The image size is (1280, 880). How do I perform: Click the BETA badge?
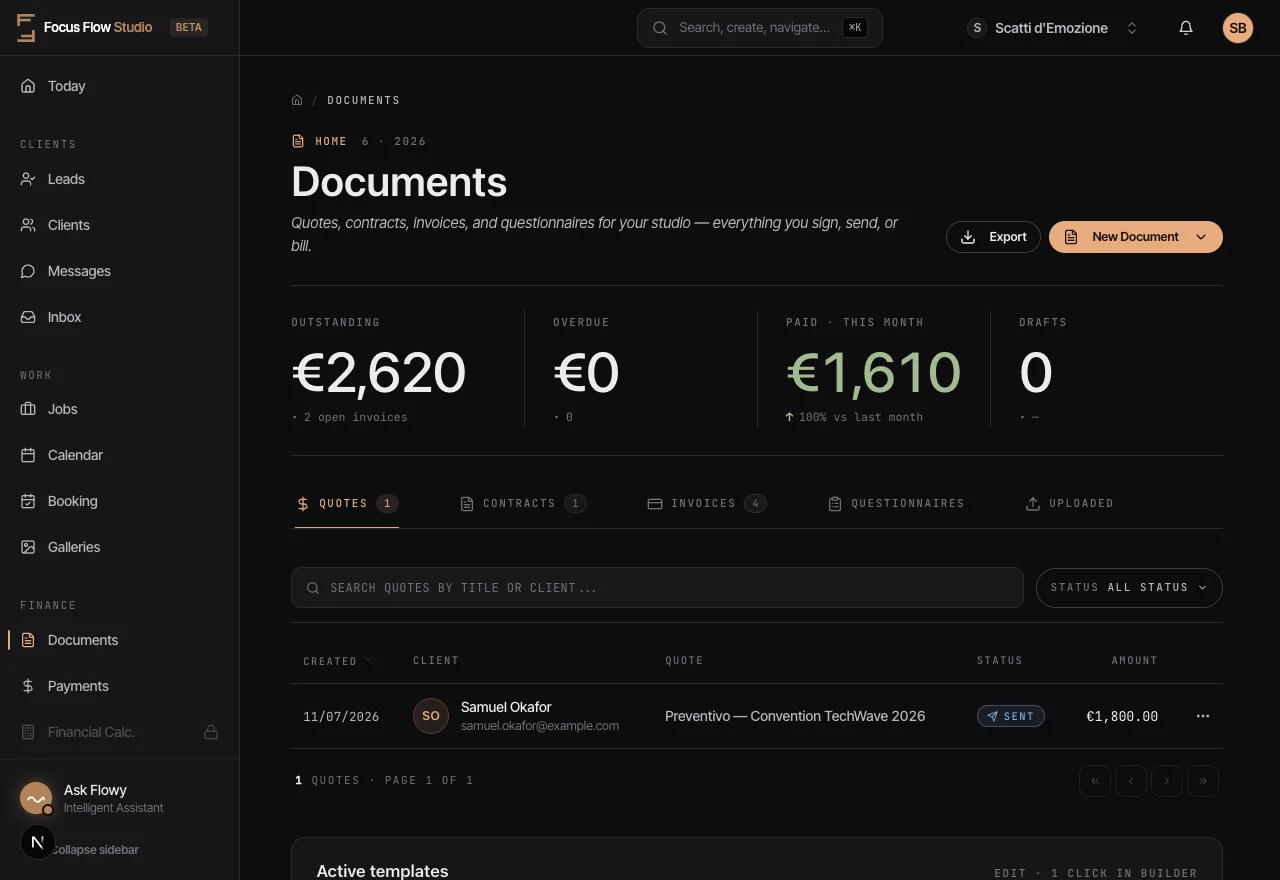tap(189, 28)
